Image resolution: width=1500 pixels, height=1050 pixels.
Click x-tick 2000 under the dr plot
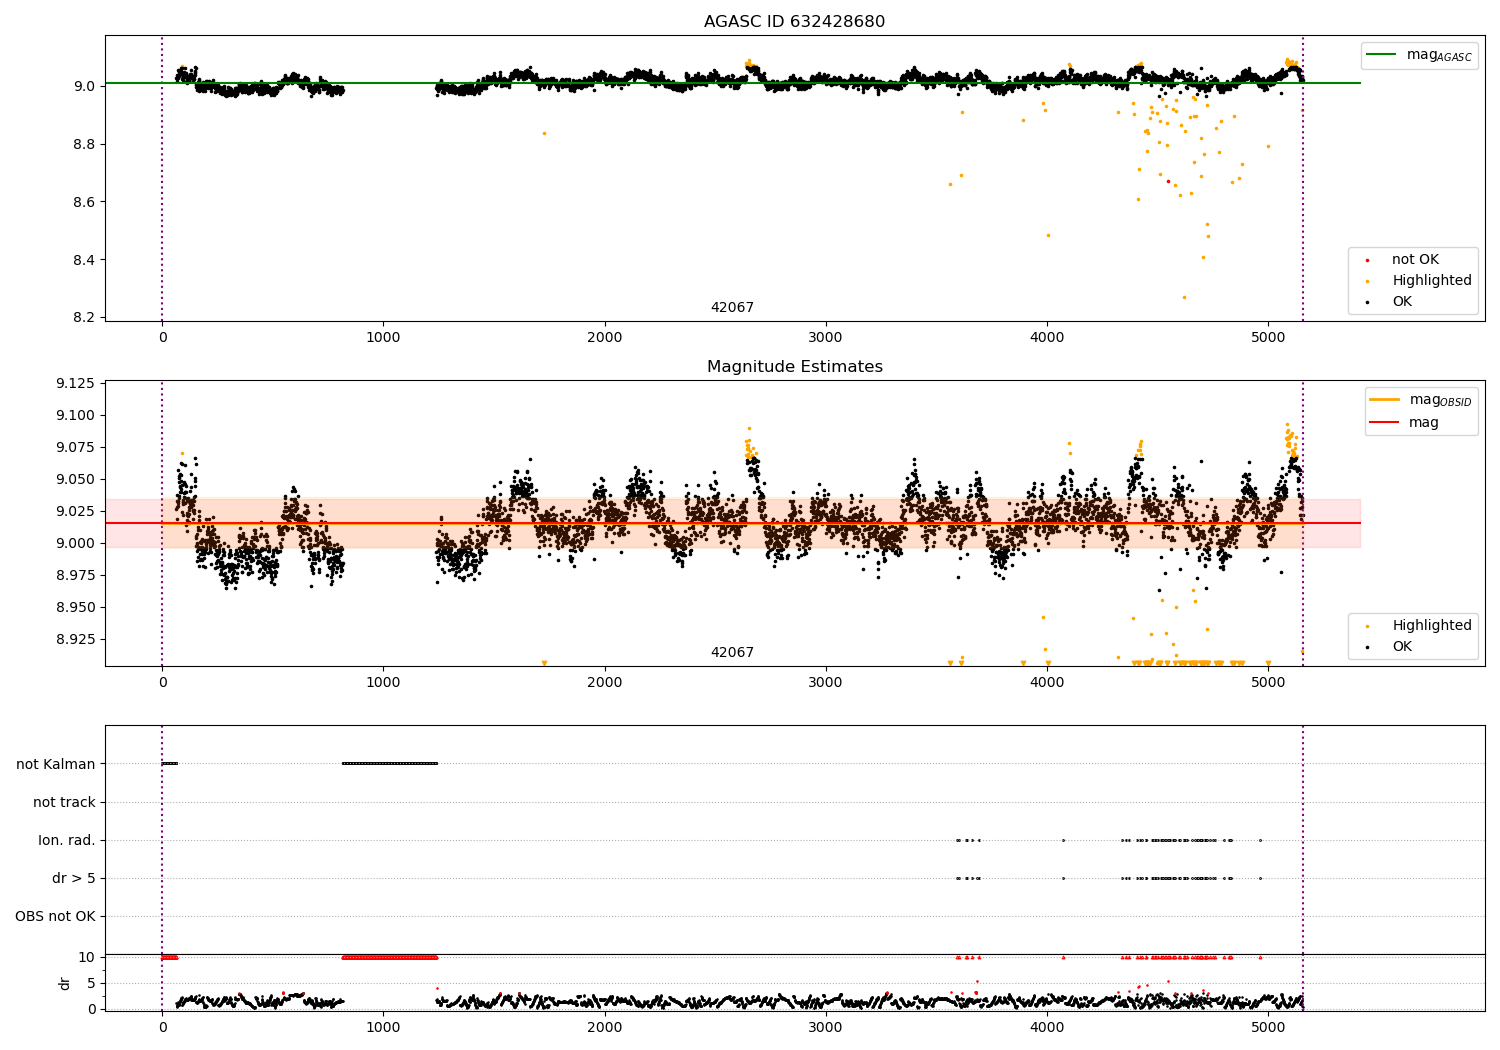click(605, 1027)
